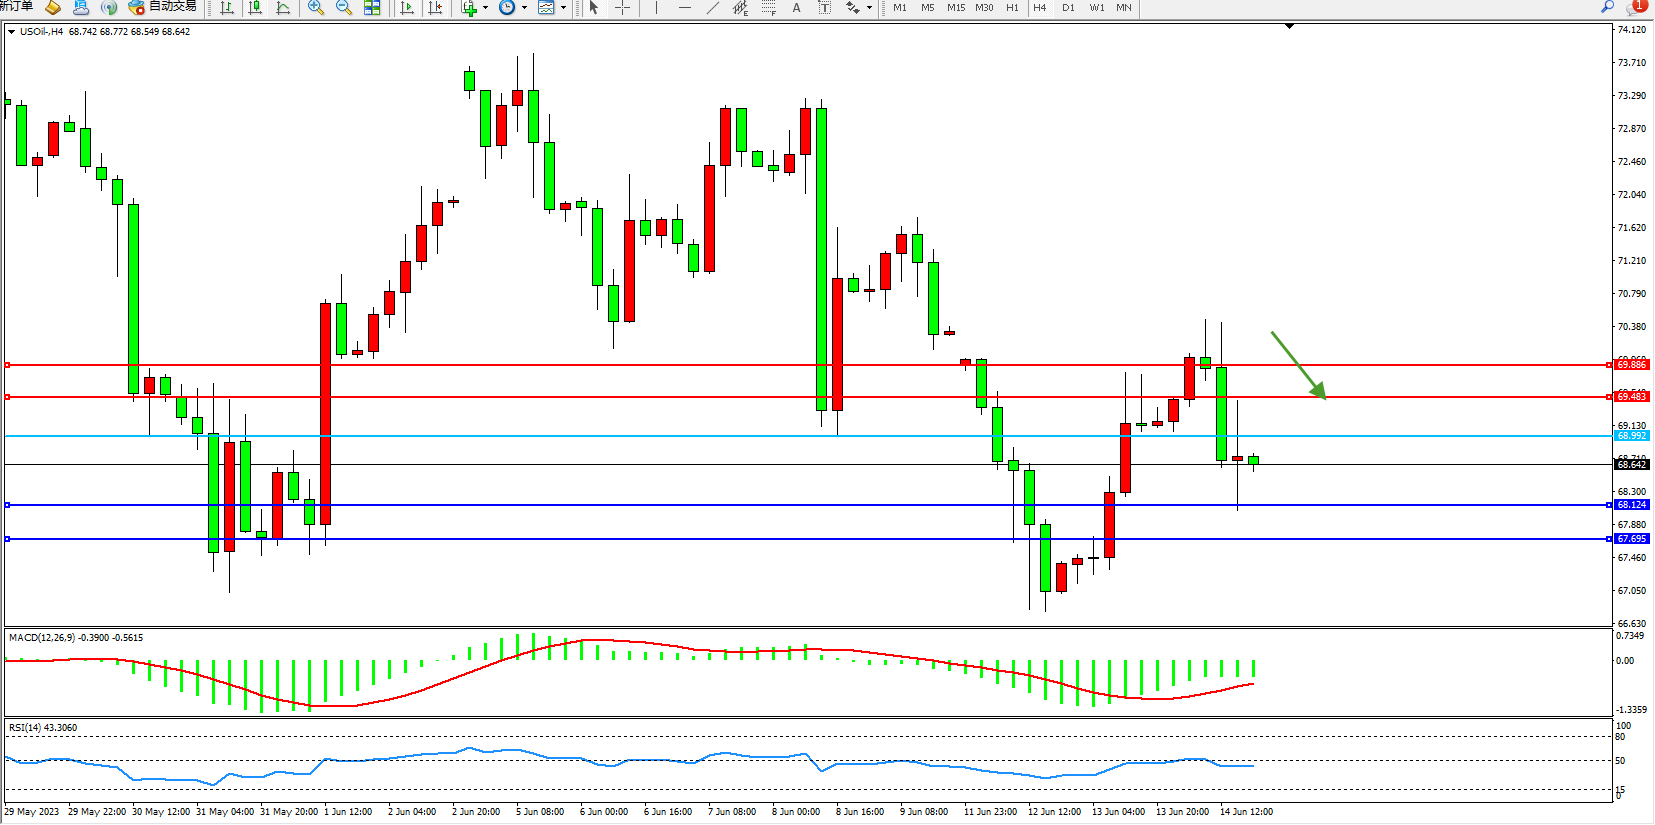Viewport: 1655px width, 825px height.
Task: Select the M15 timeframe button
Action: point(956,8)
